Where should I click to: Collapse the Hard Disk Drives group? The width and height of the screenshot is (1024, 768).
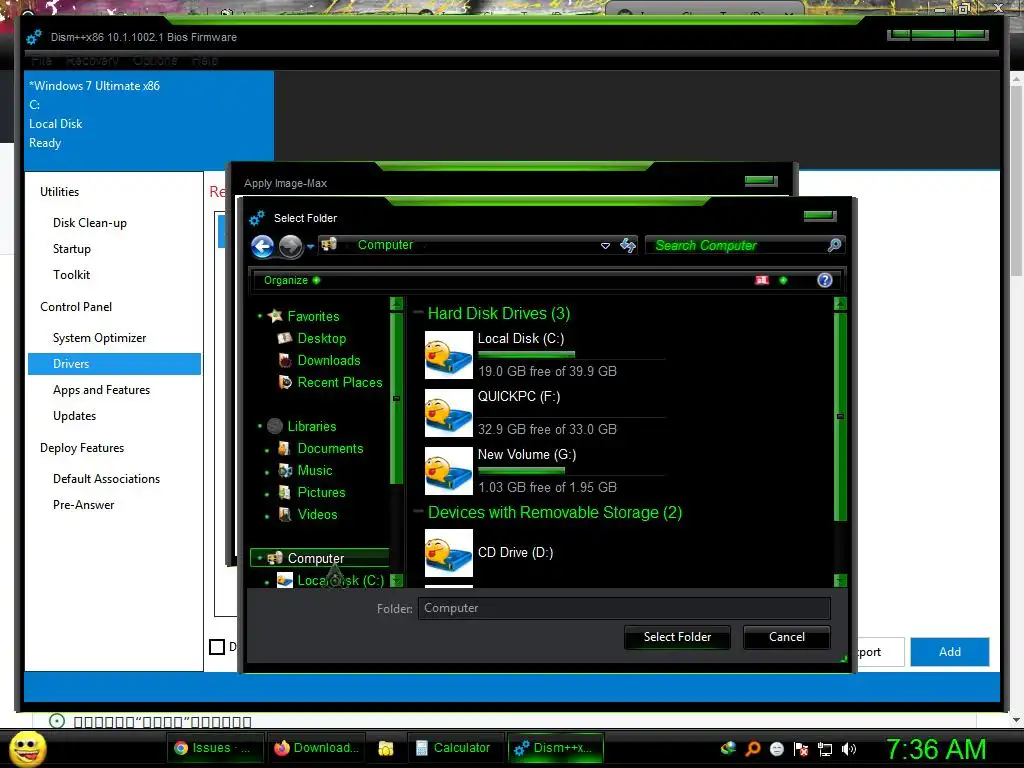419,313
